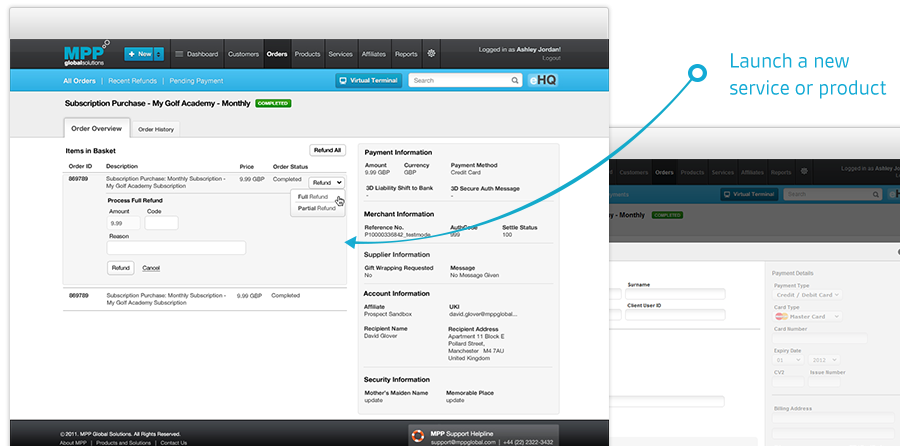The image size is (900, 446).
Task: Expand the New button dropdown arrow
Action: [x=158, y=54]
